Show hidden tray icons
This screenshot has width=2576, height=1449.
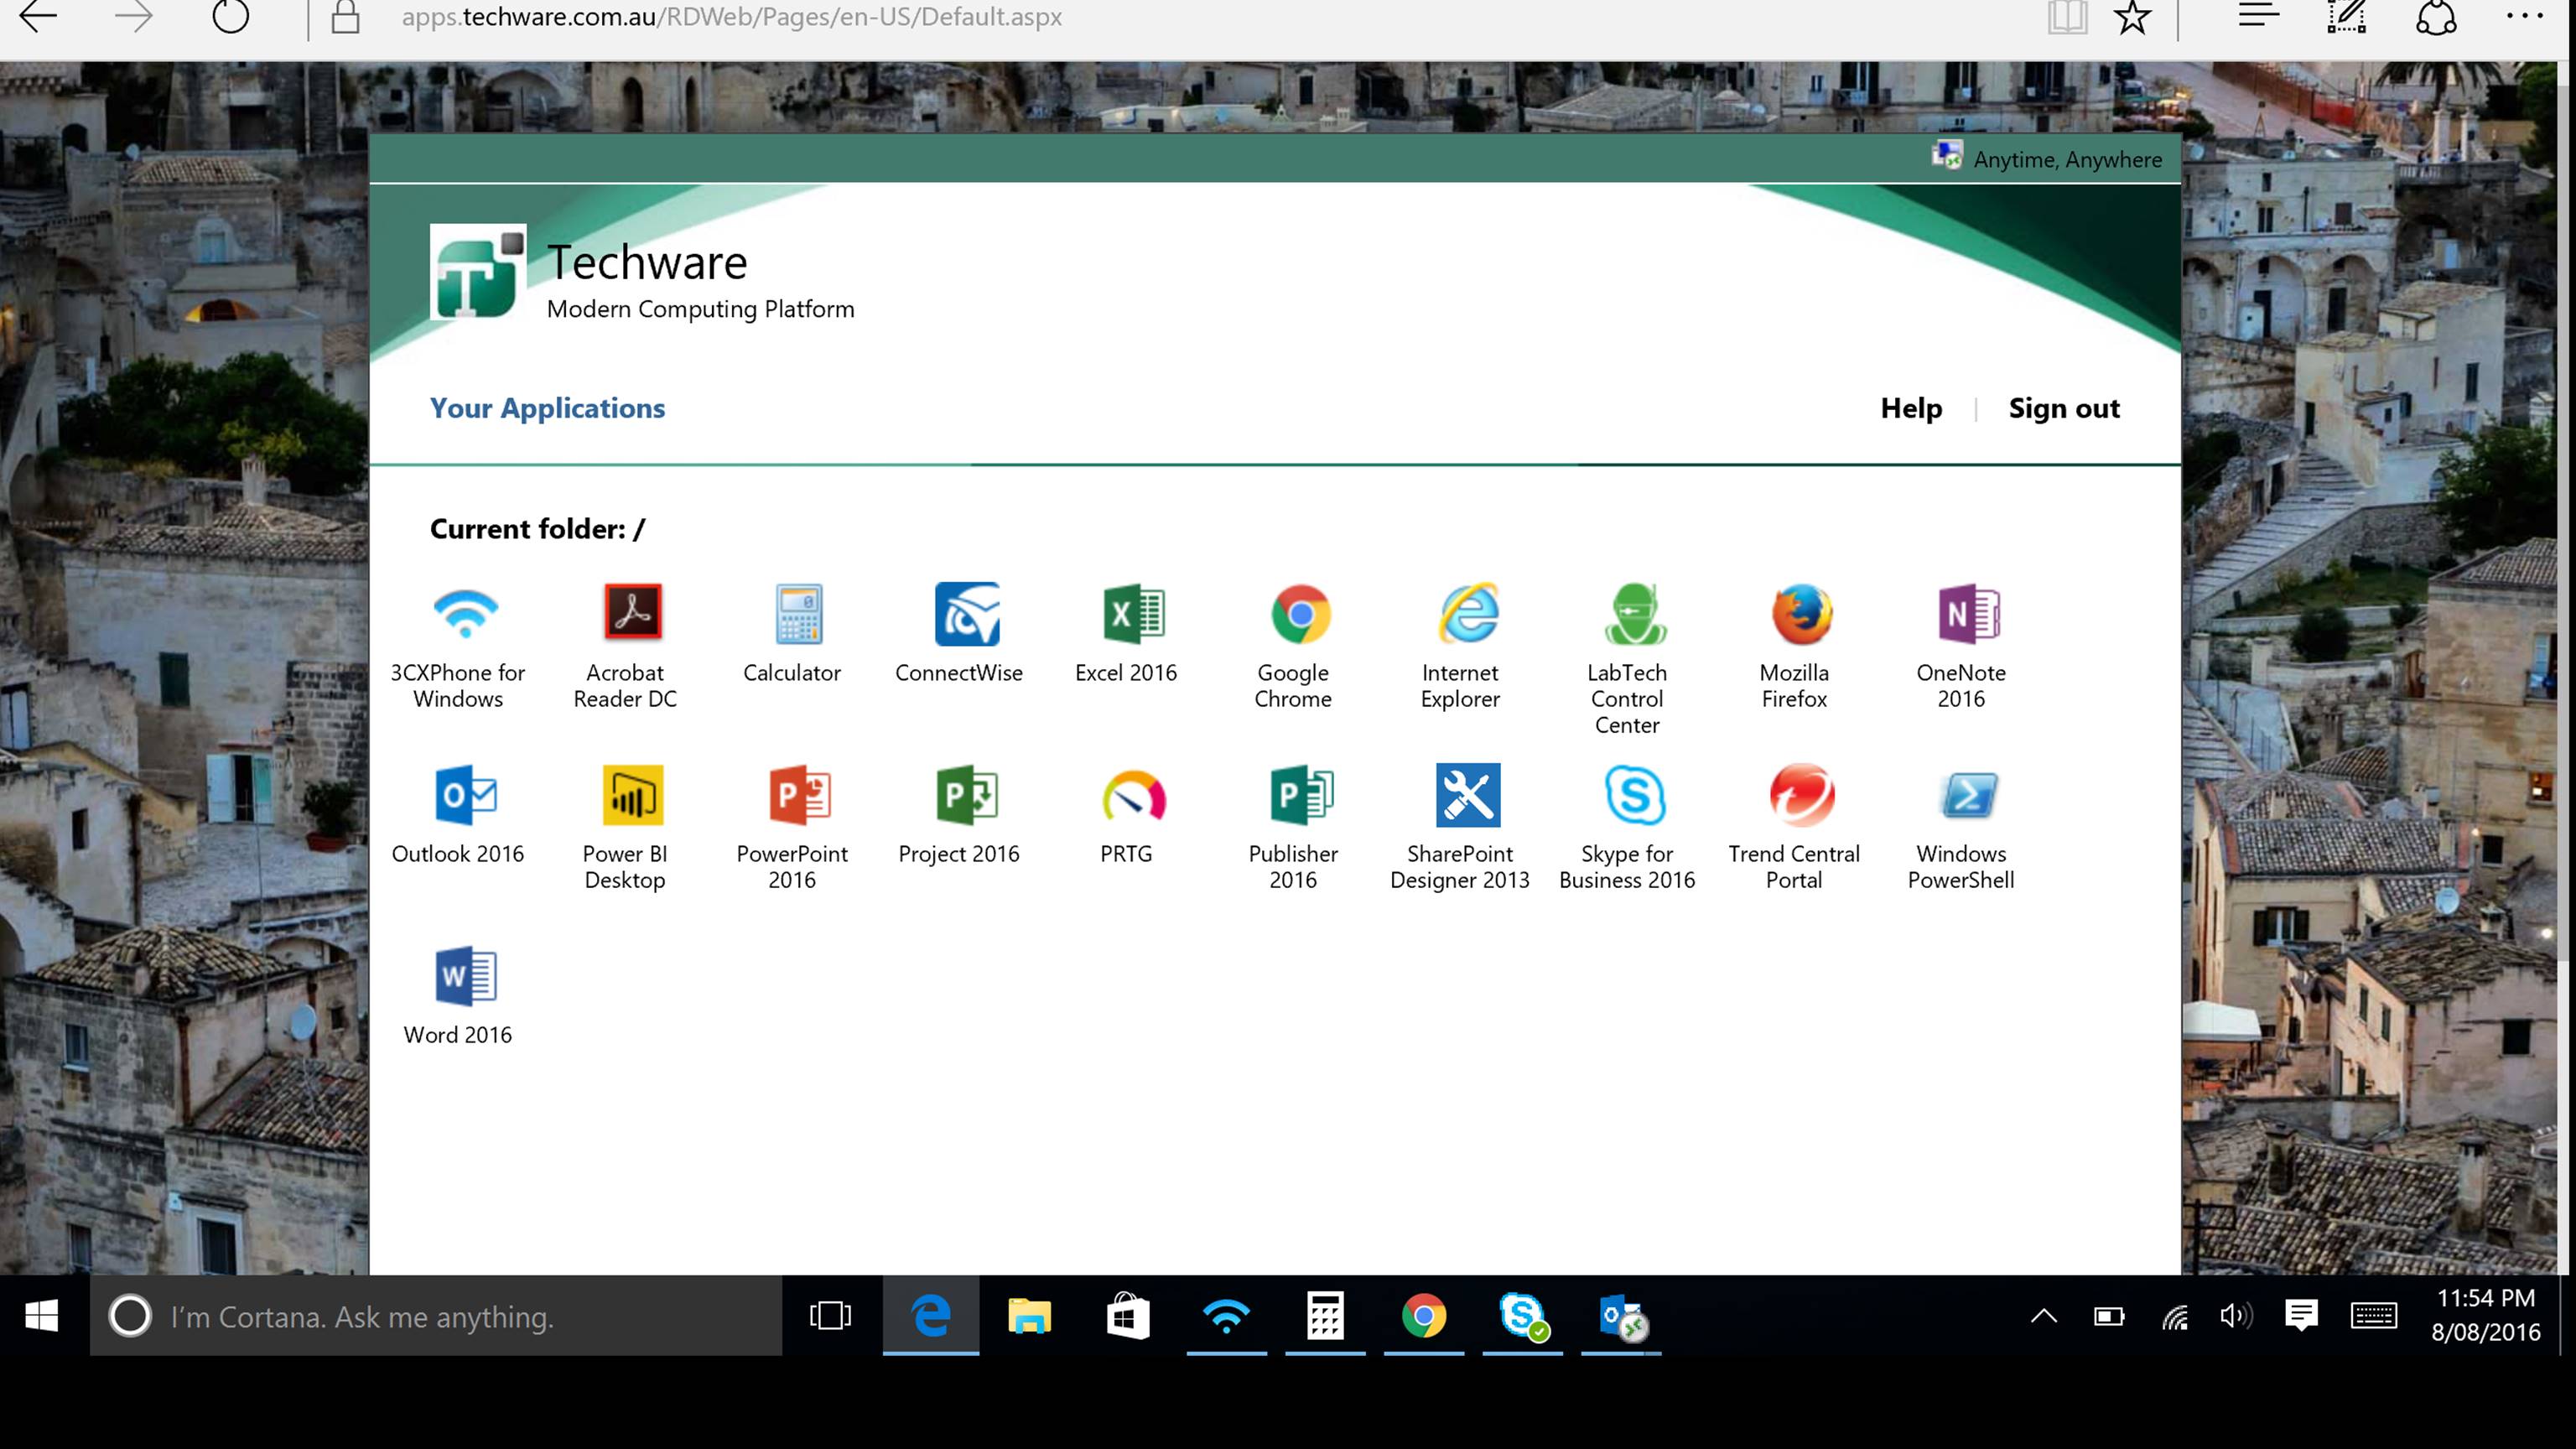point(2044,1316)
